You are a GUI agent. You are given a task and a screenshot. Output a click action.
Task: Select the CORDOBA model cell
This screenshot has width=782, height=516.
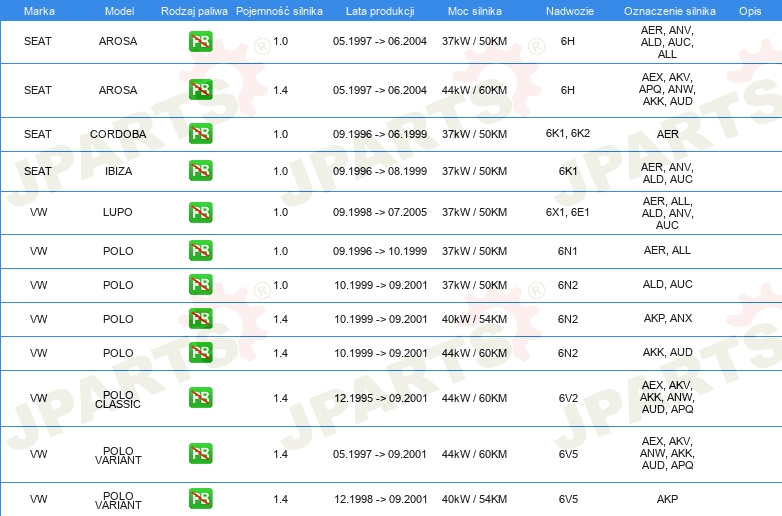tap(118, 134)
